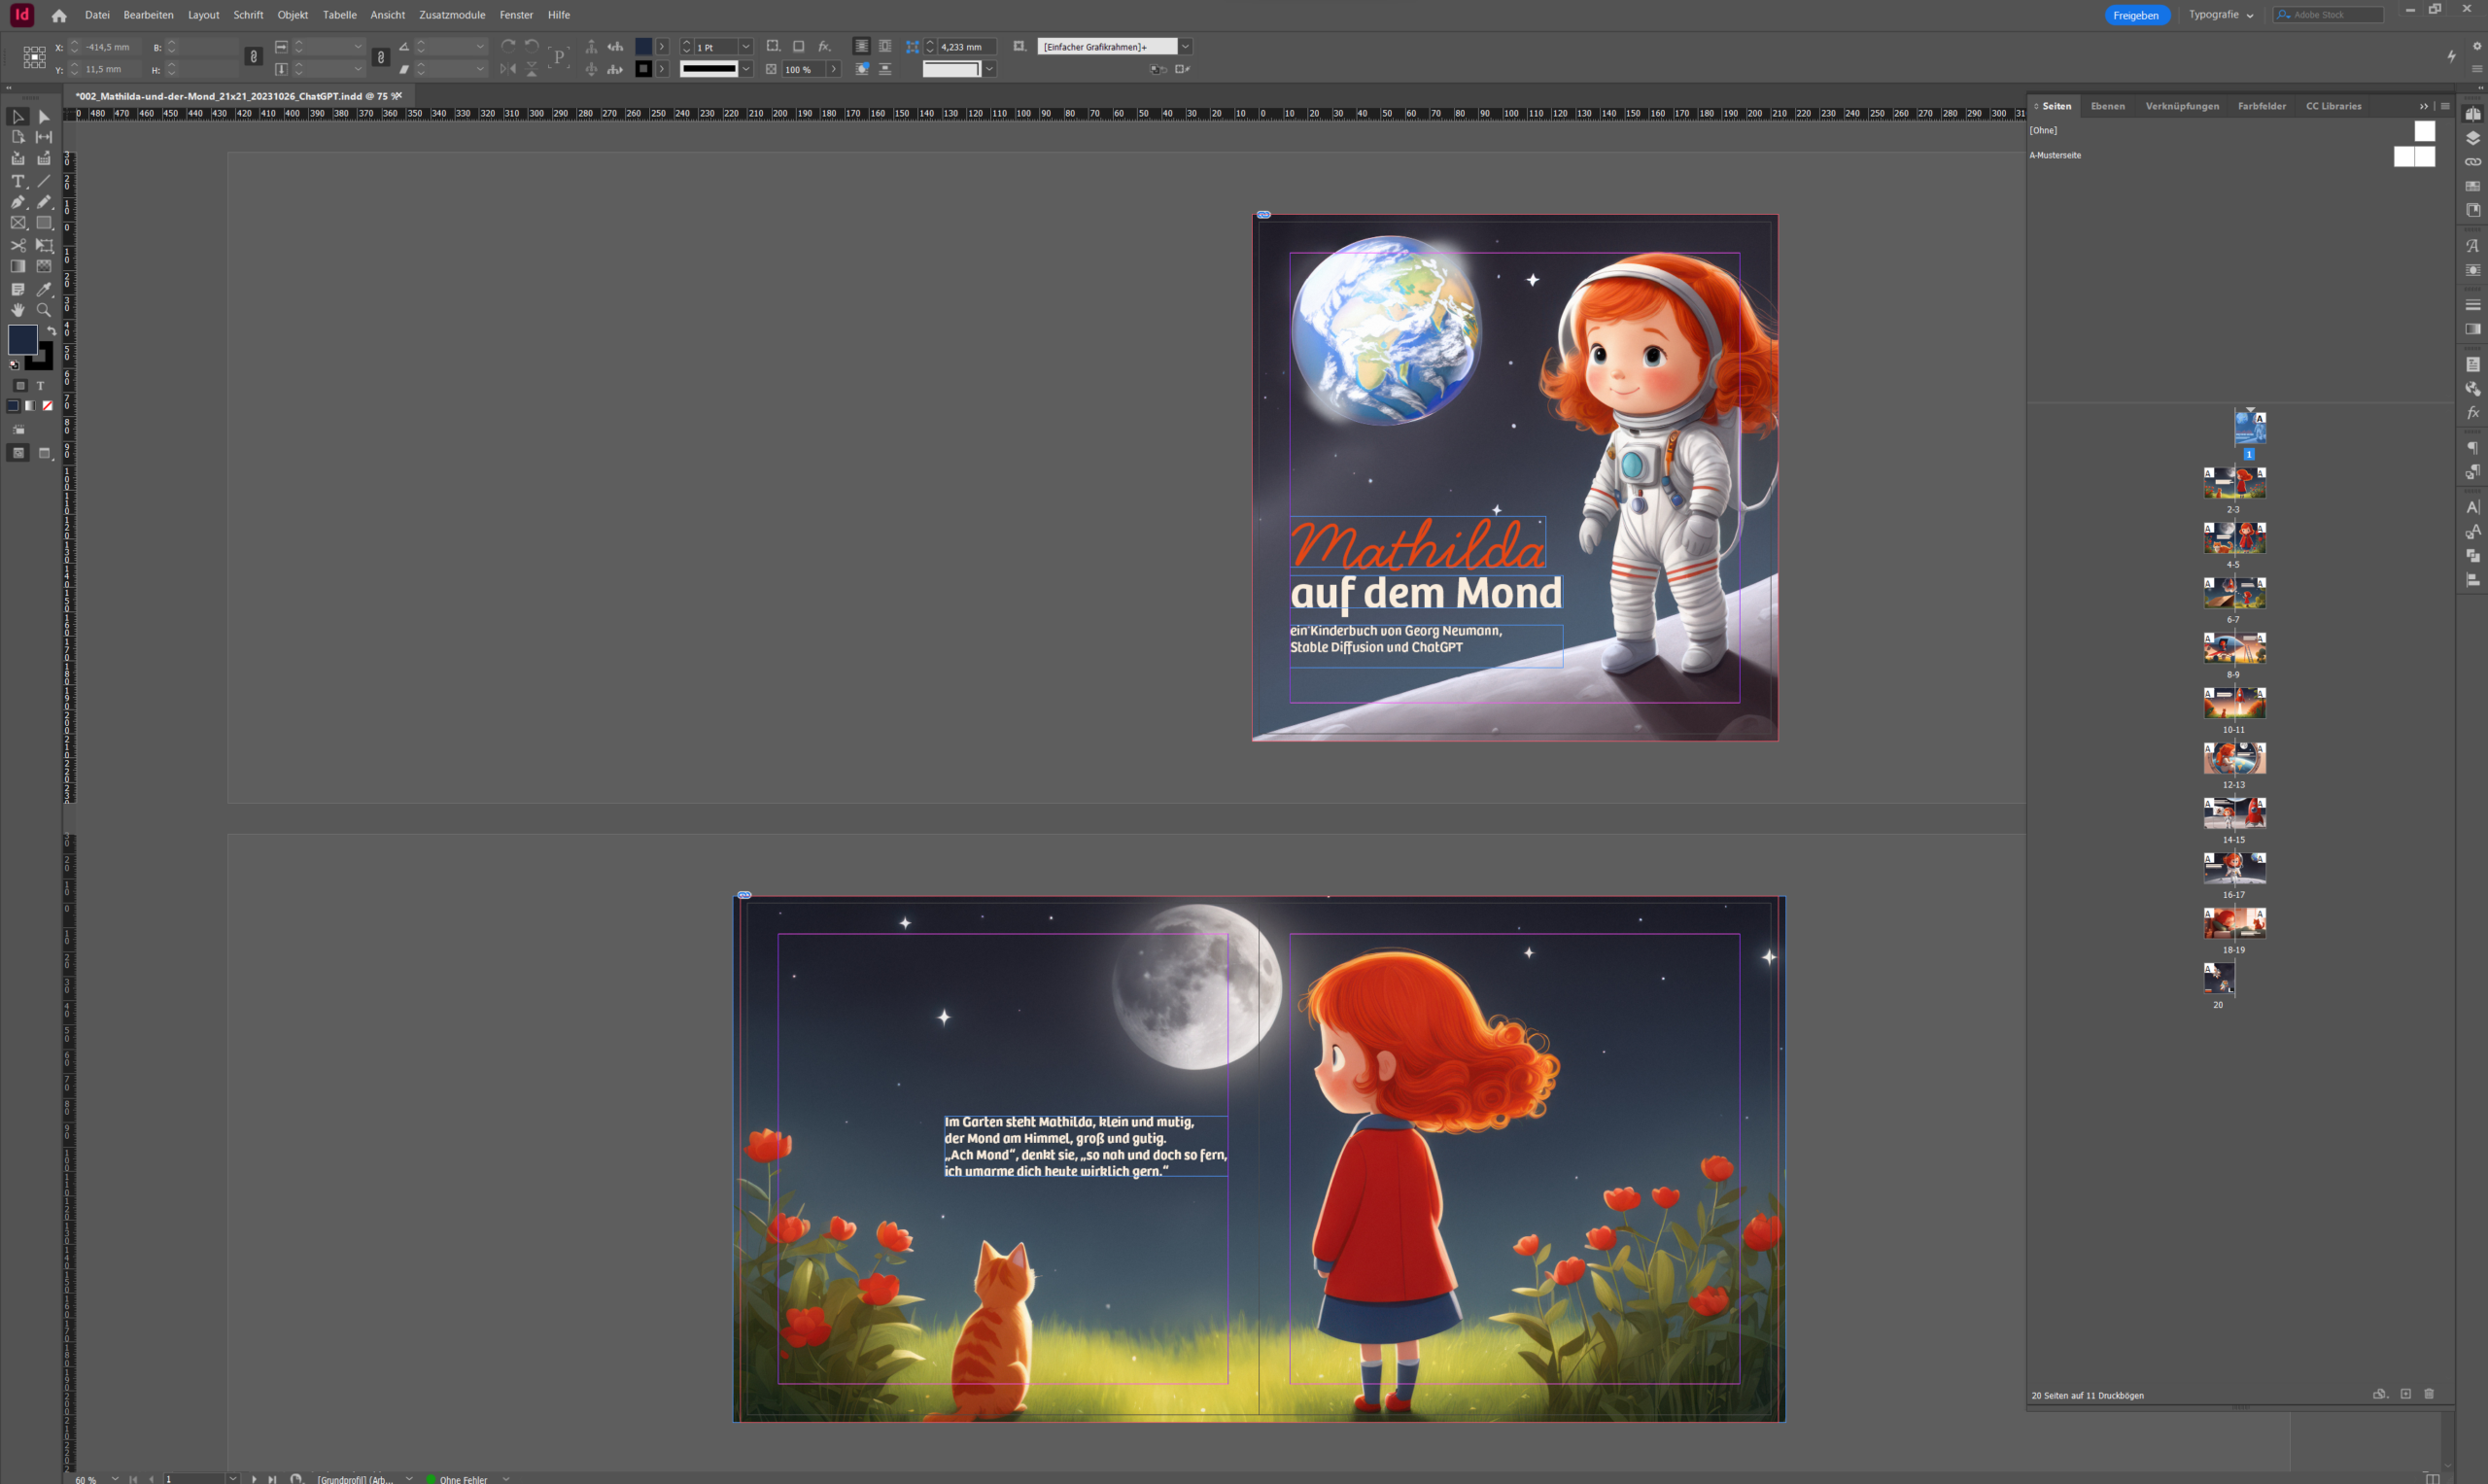Open the Objekt menu
This screenshot has width=2488, height=1484.
[x=292, y=15]
